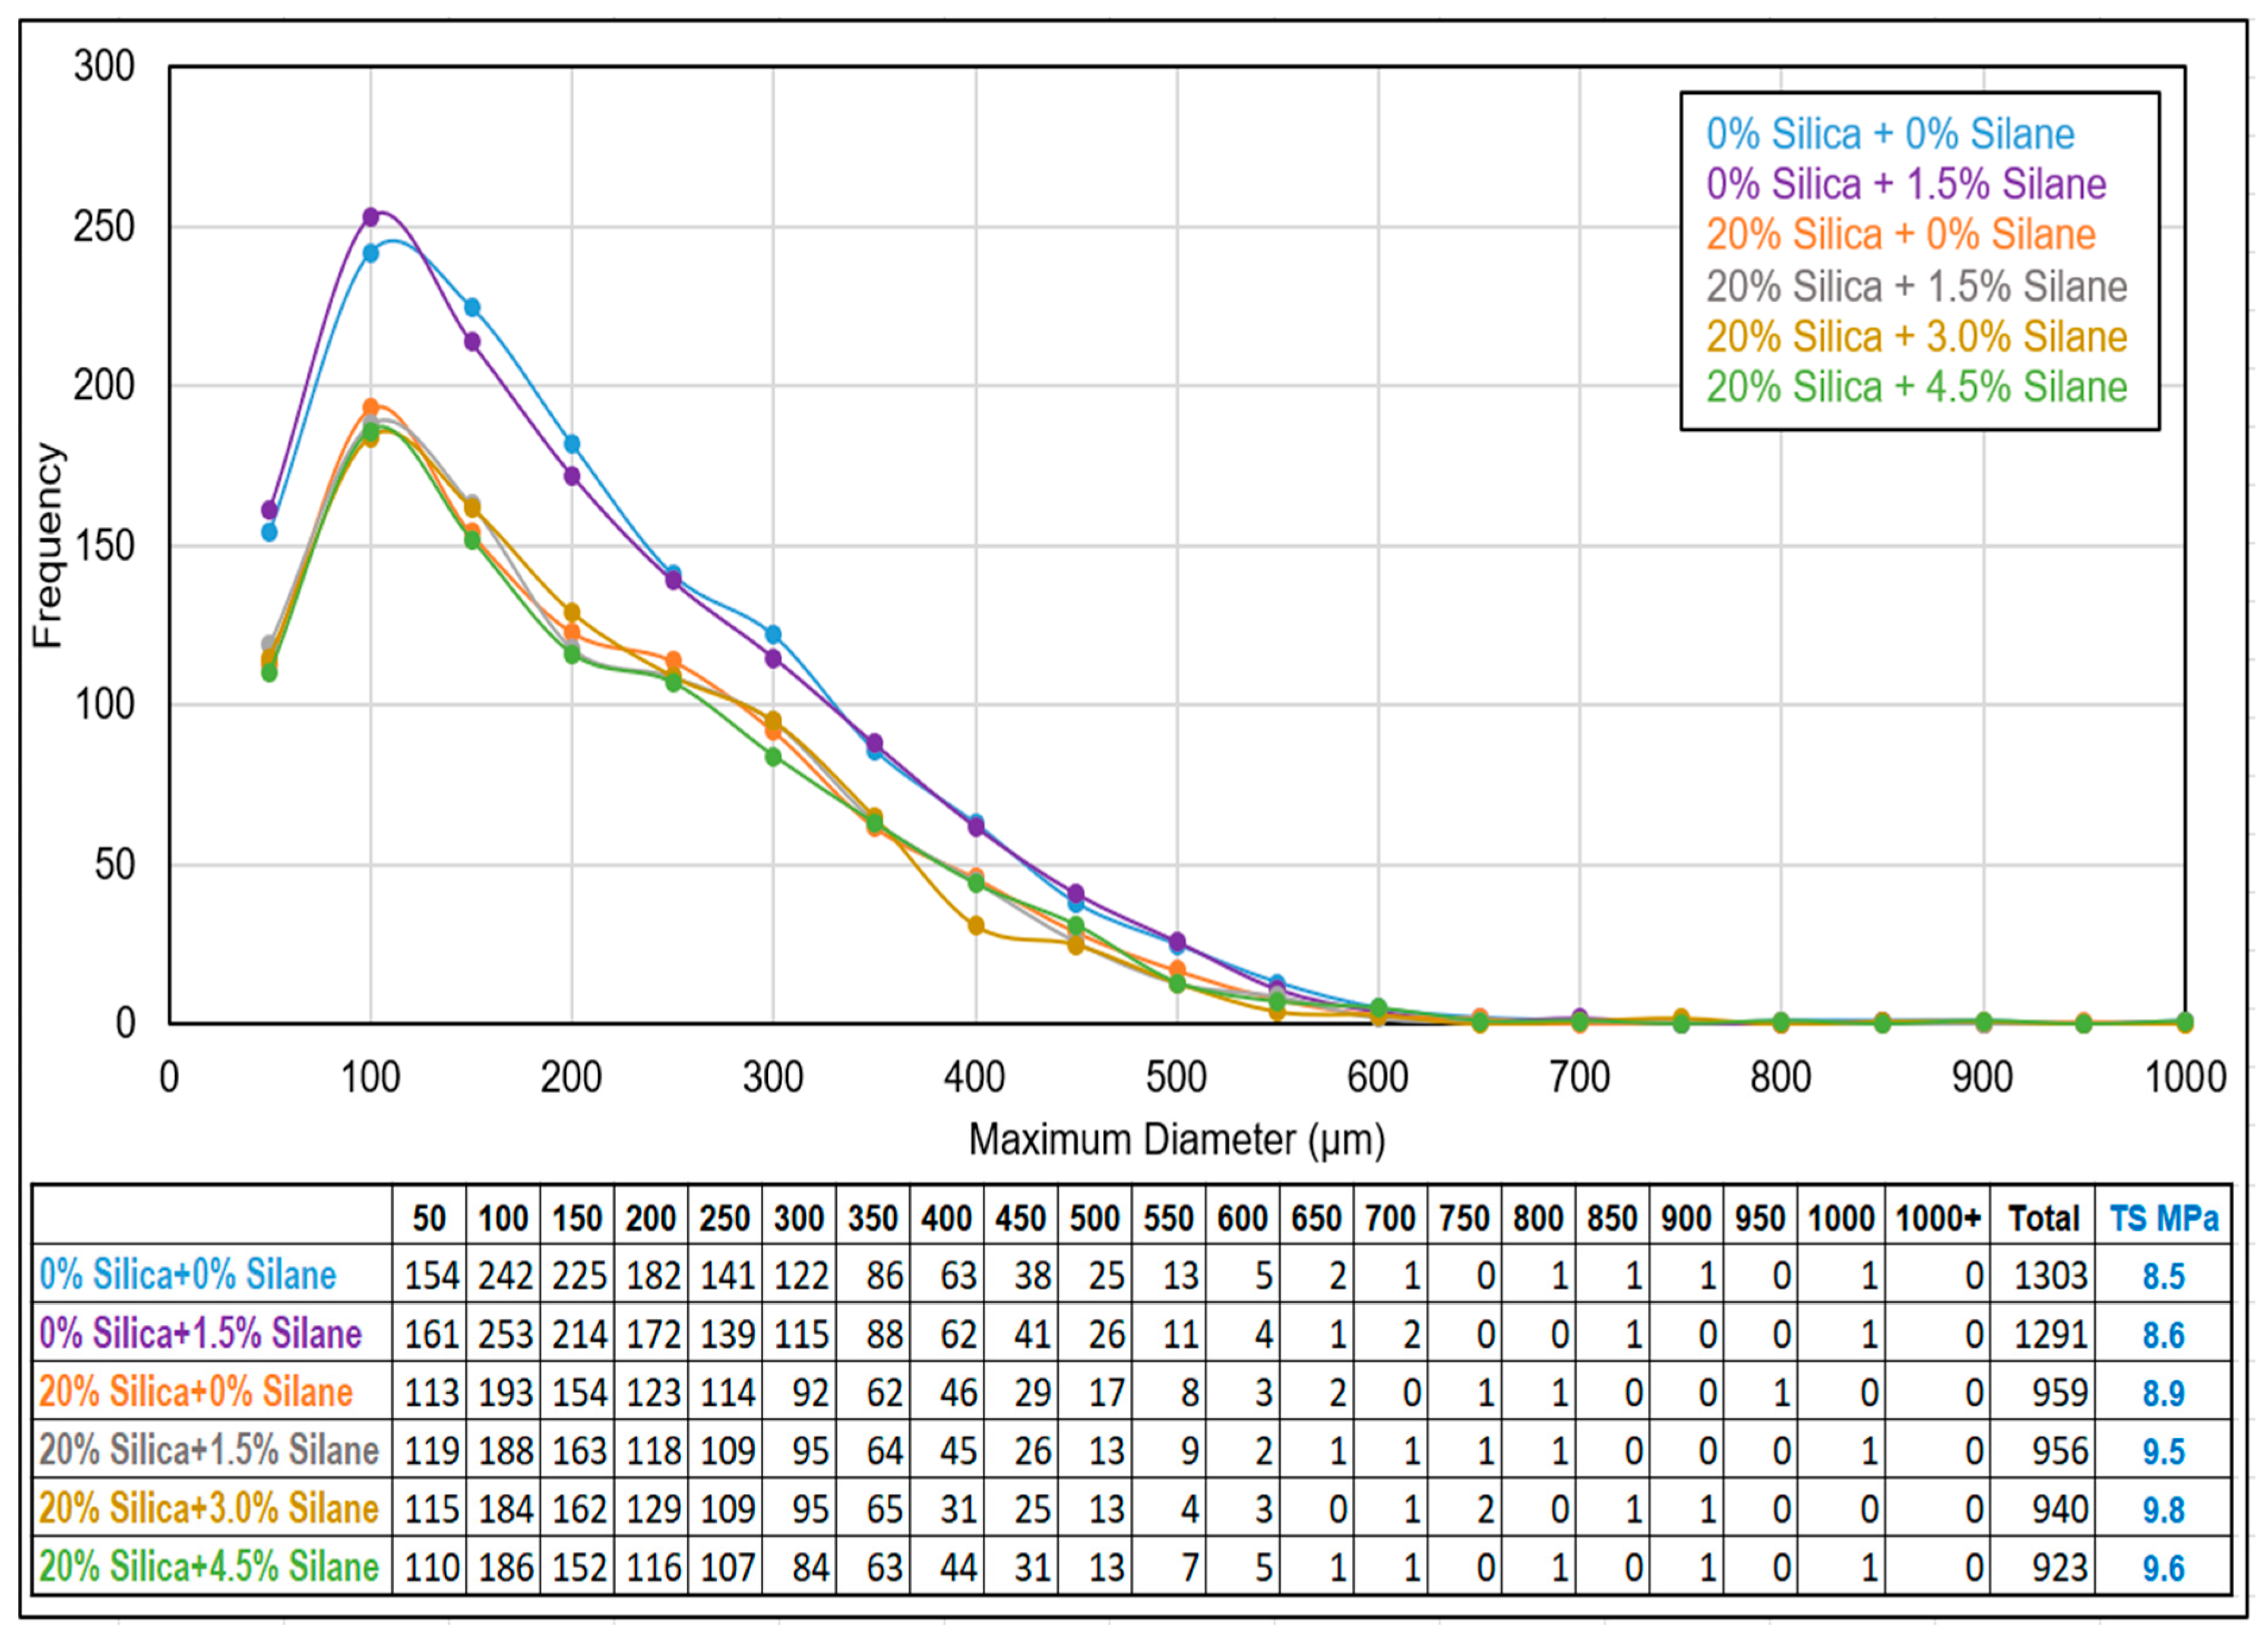Select the '0% Silica+1.5% Silane' table row label
Viewport: 2268px width, 1646px height.
point(200,1334)
